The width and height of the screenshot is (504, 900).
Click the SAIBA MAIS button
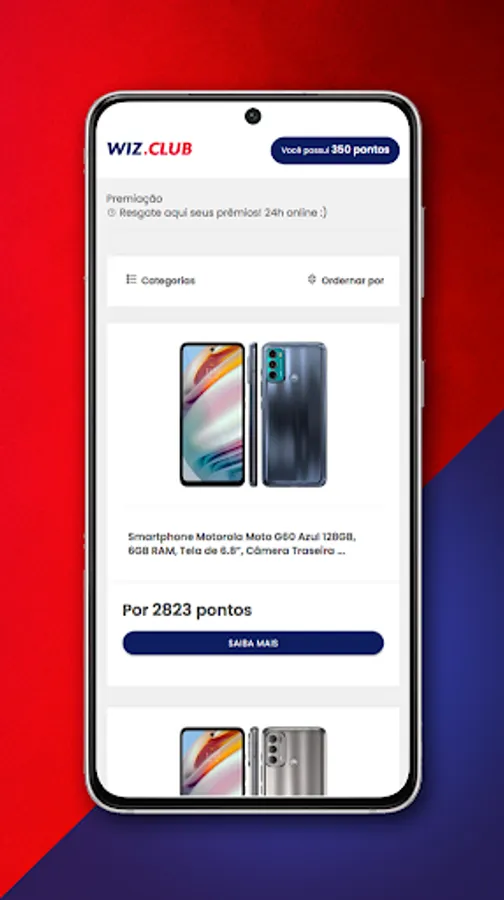coord(253,643)
